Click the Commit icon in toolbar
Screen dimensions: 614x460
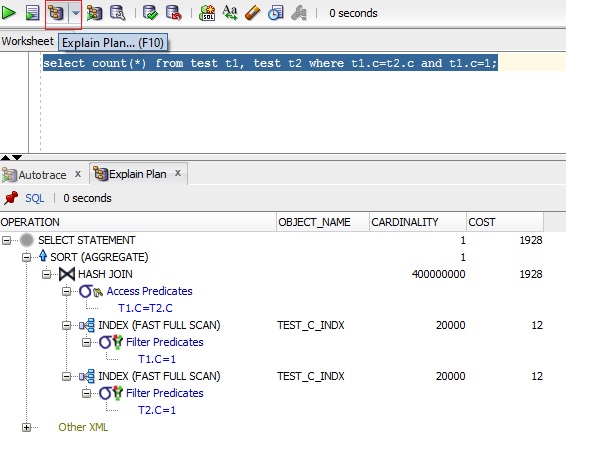pos(150,14)
